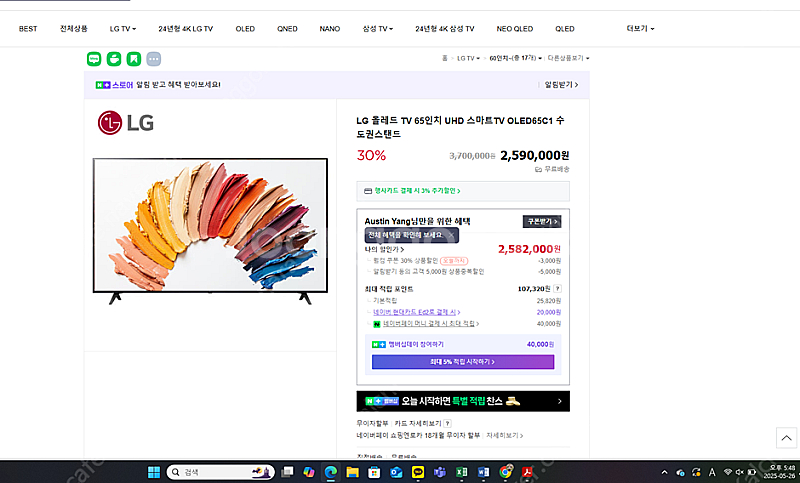This screenshot has height=483, width=800.
Task: Click the taskbar 검색 search box
Action: (220, 472)
